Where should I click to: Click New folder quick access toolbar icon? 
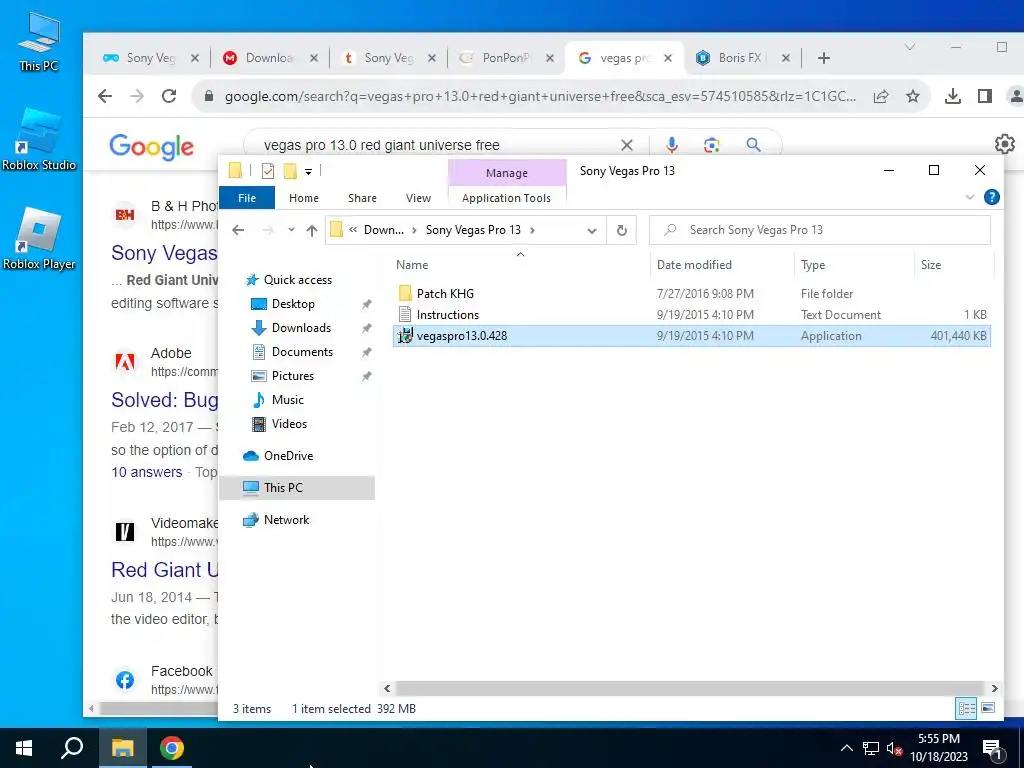[x=290, y=171]
